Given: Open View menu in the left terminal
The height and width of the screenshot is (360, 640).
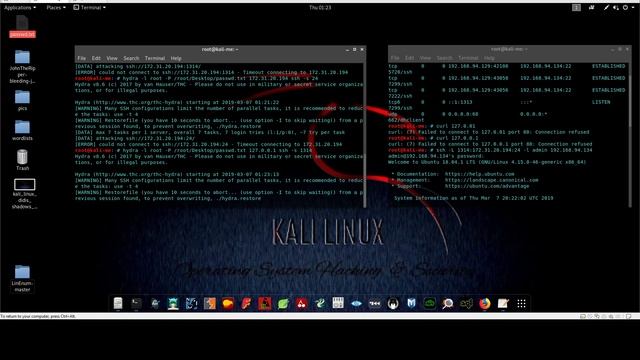Looking at the screenshot, I should tap(112, 58).
